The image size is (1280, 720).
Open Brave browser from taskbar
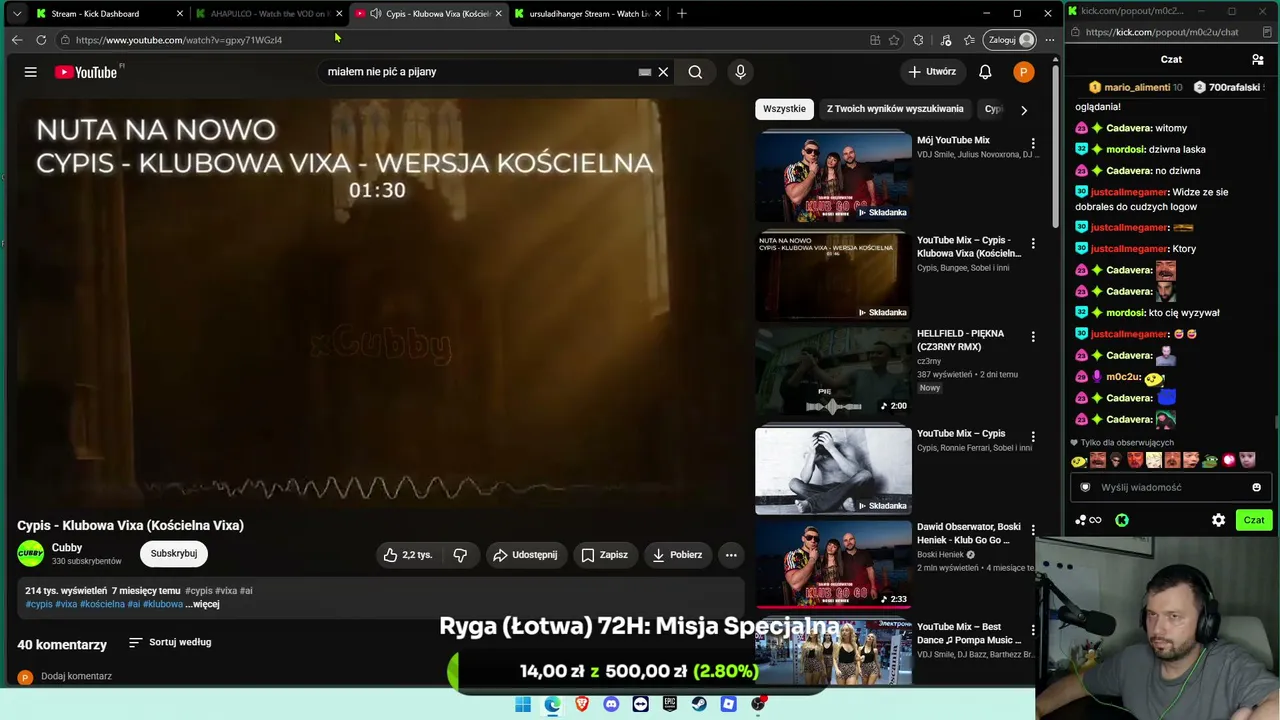tap(582, 704)
